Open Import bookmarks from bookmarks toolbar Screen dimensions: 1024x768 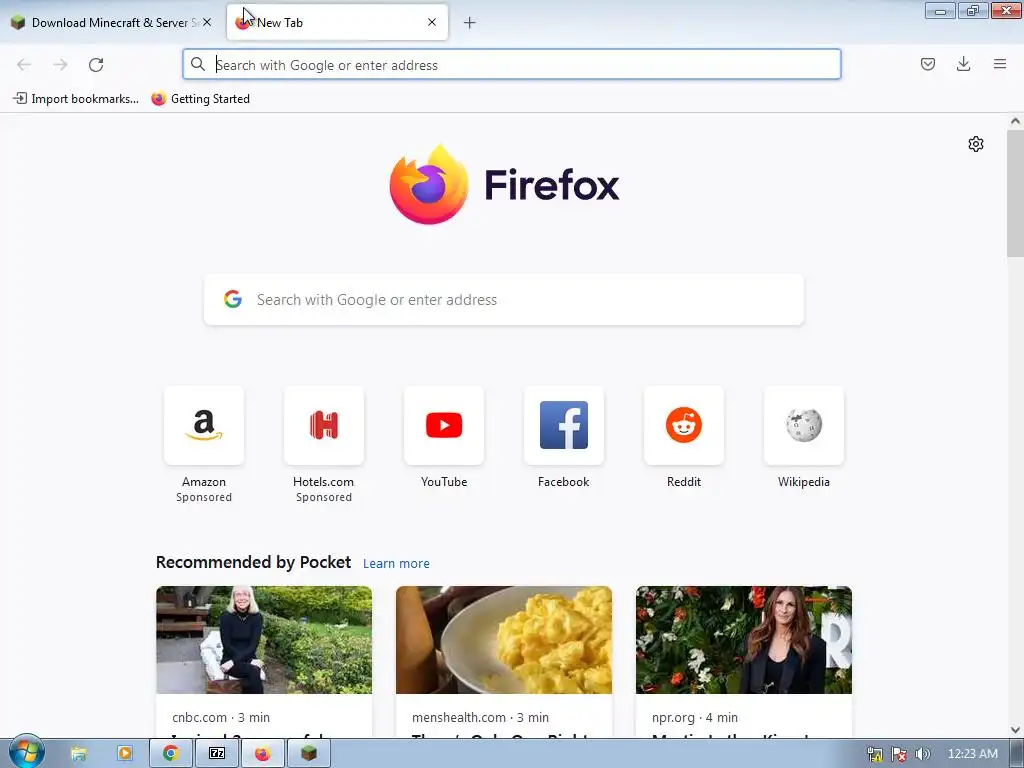pos(76,99)
